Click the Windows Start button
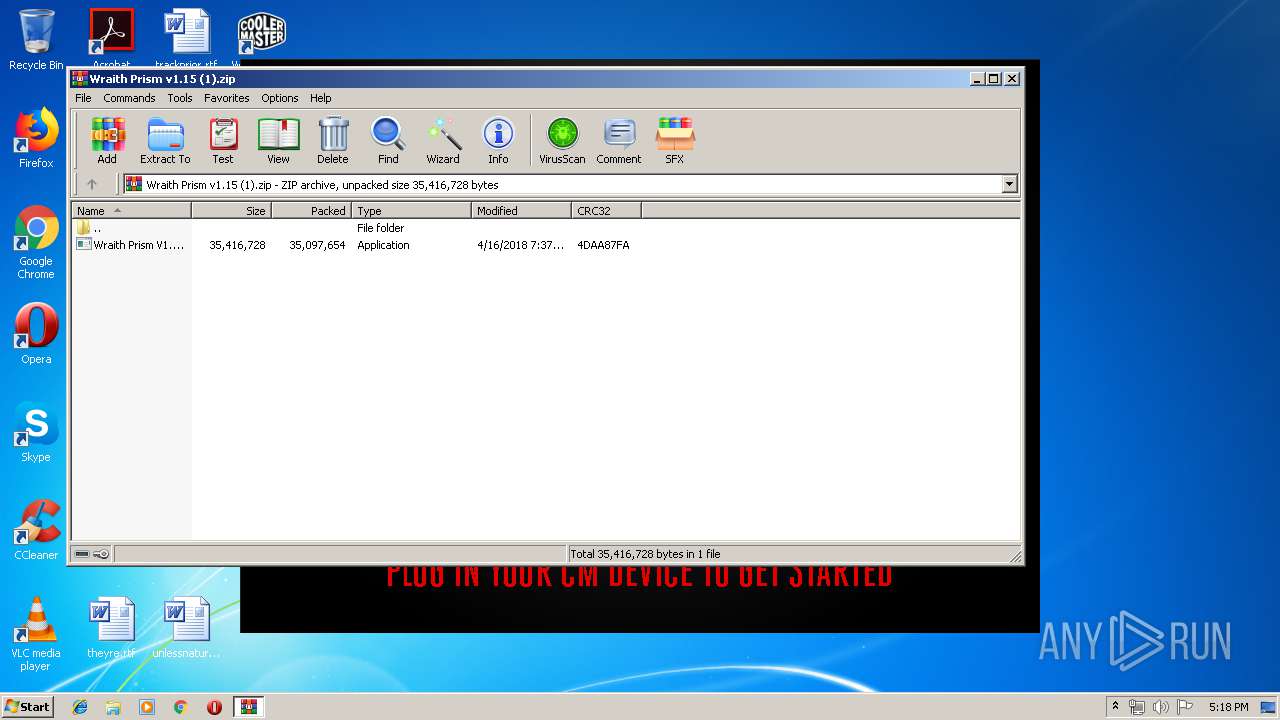 click(27, 707)
